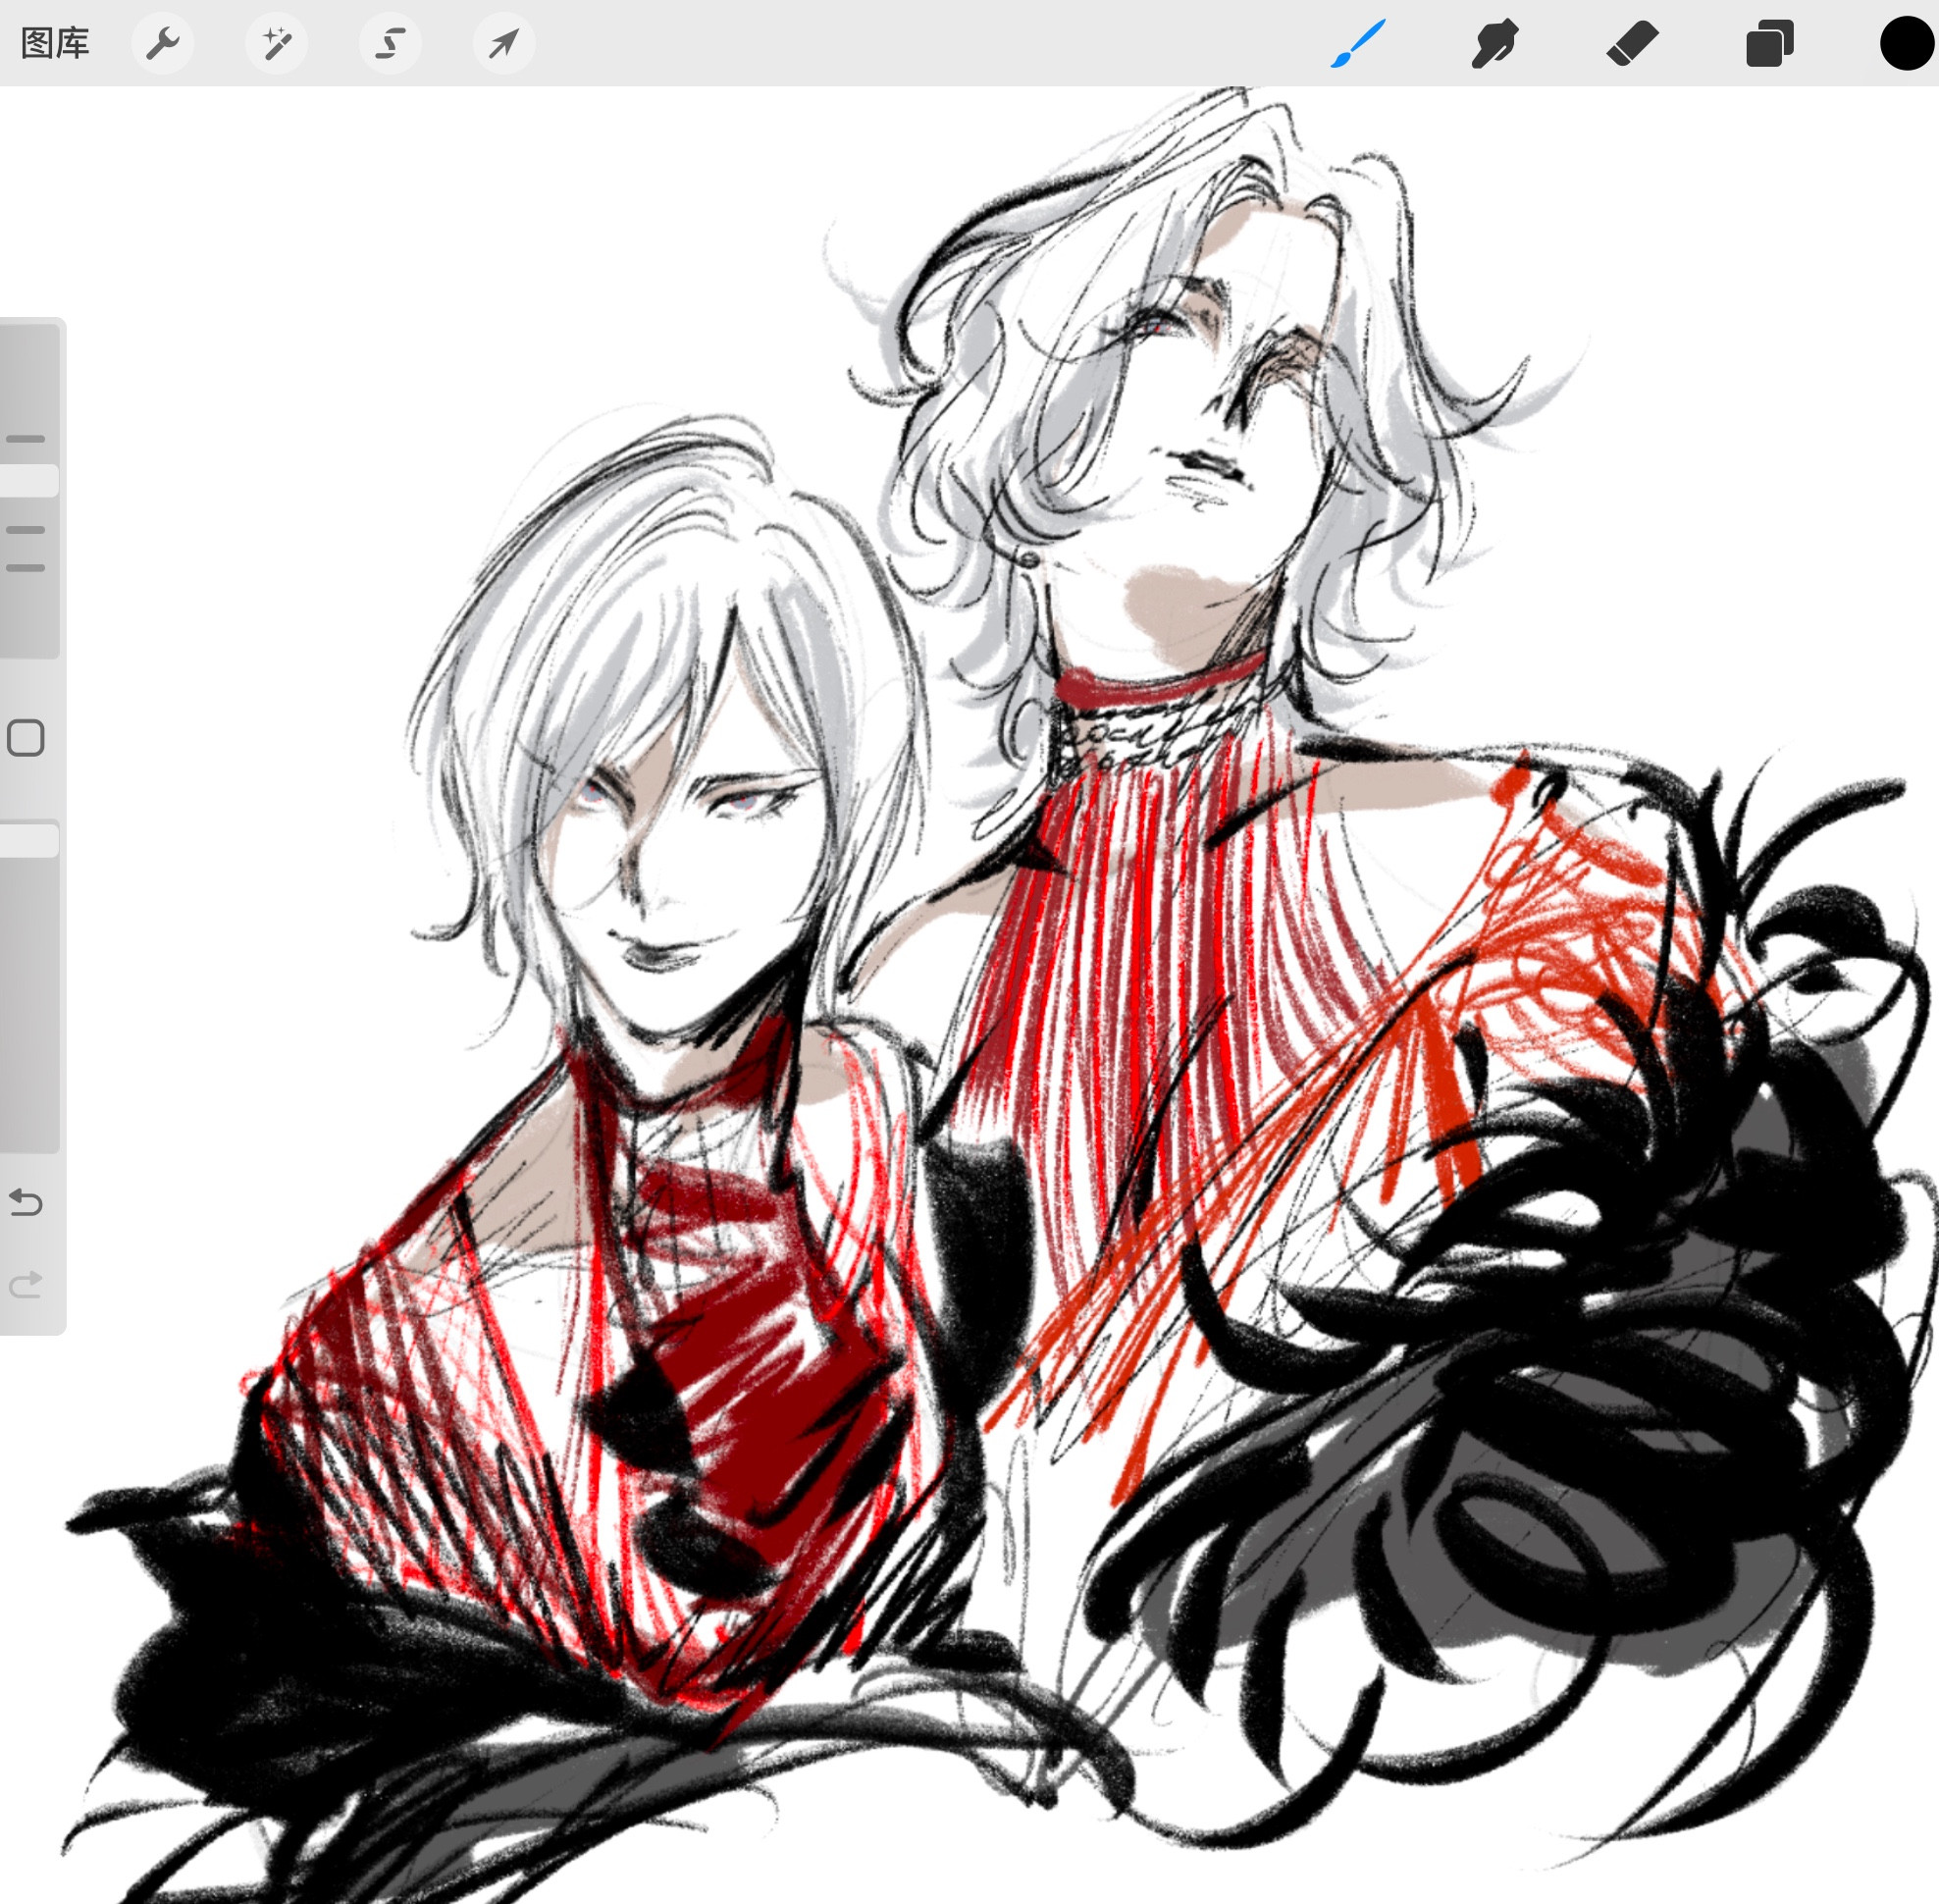Screen dimensions: 1939x1904
Task: Click the brush size slider handle
Action: pyautogui.click(x=29, y=481)
